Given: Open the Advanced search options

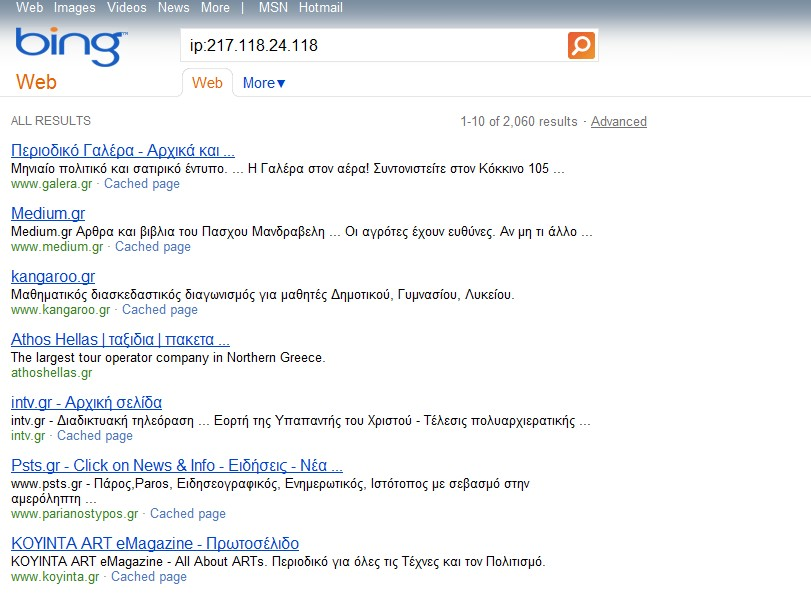Looking at the screenshot, I should coord(618,121).
